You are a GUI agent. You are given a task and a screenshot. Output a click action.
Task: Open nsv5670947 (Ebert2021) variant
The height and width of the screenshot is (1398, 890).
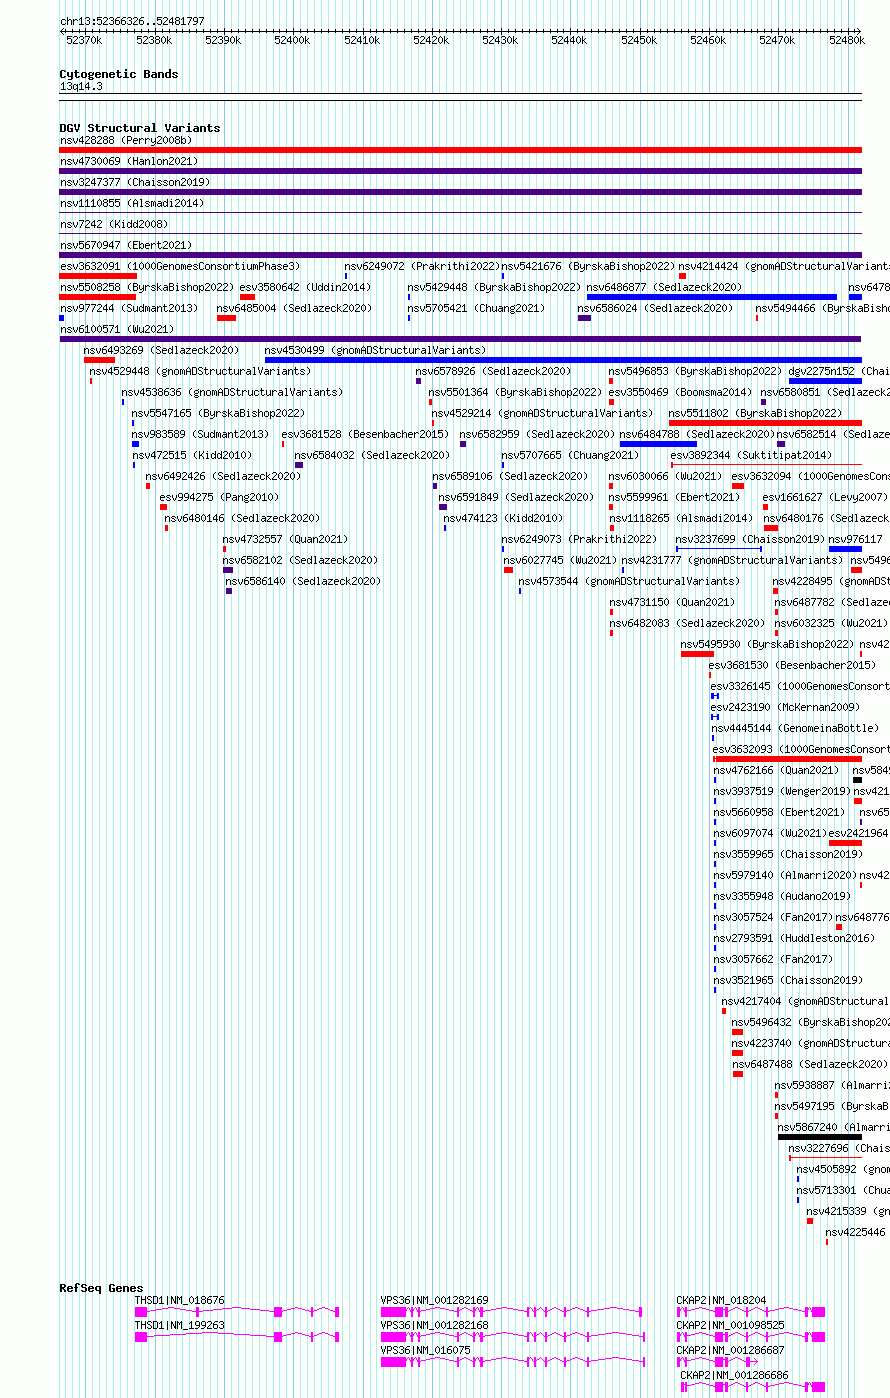125,245
